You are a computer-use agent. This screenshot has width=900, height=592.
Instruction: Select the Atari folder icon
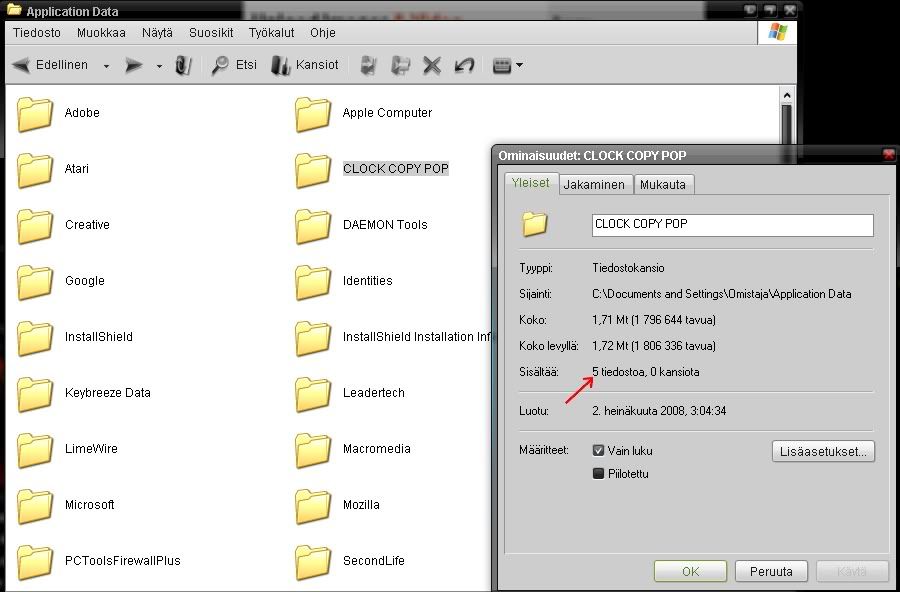(34, 171)
